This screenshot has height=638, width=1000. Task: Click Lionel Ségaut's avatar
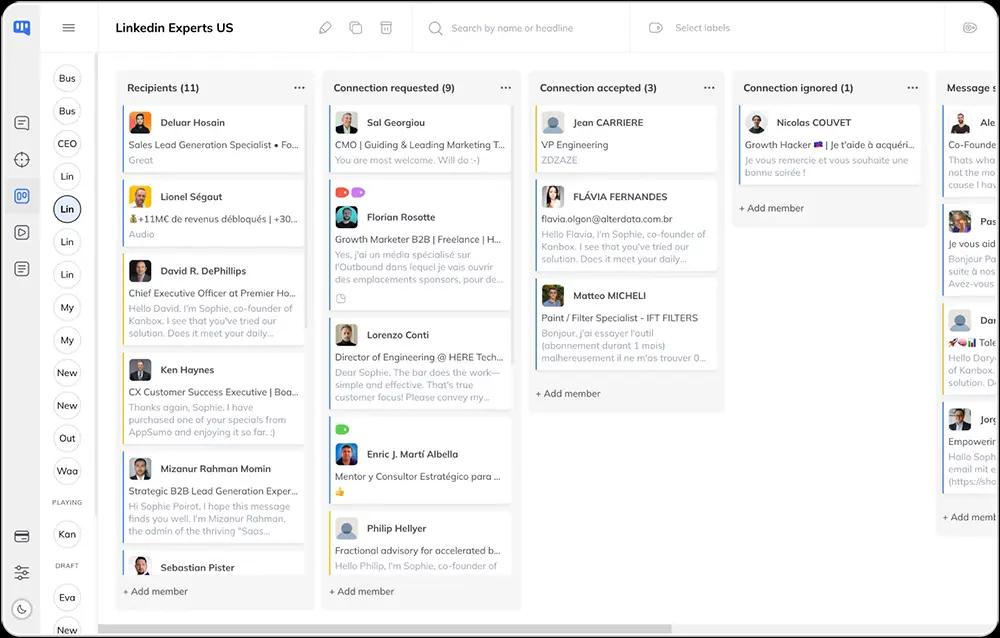point(140,197)
